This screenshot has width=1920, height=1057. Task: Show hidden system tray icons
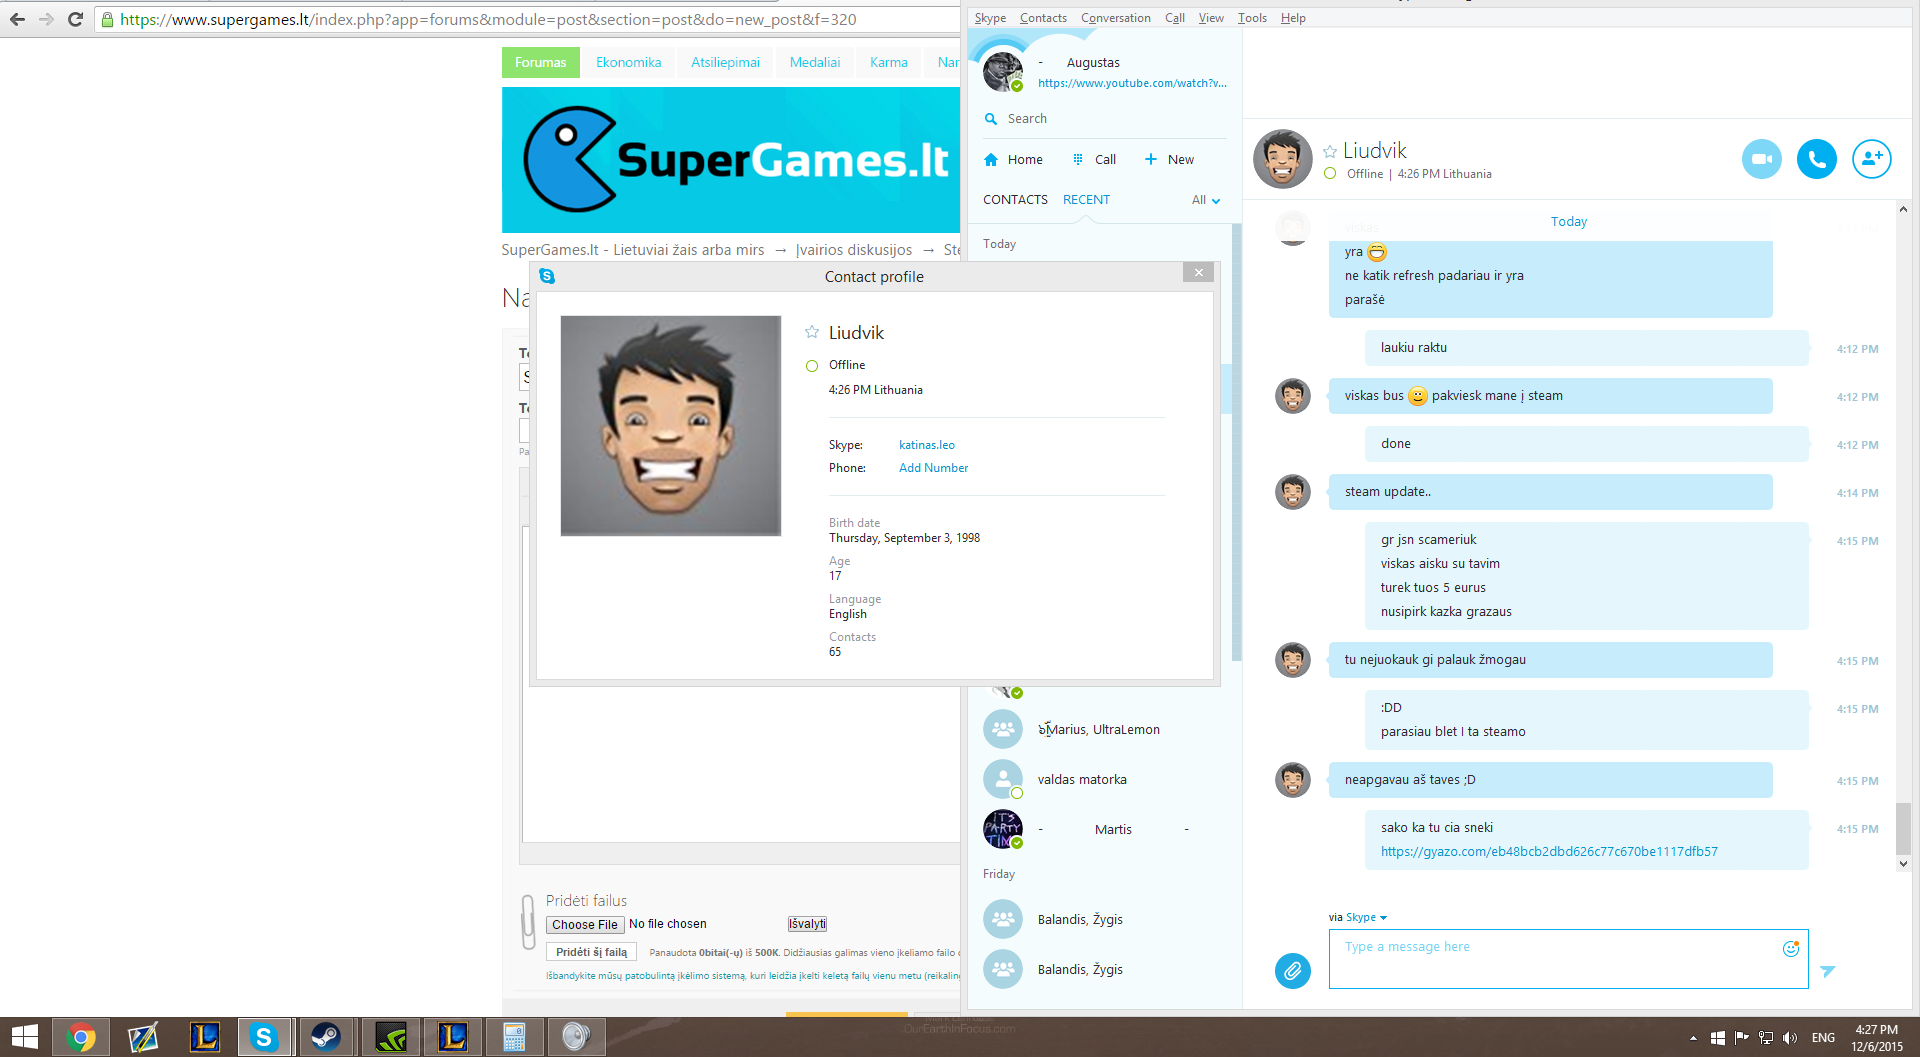[1693, 1038]
